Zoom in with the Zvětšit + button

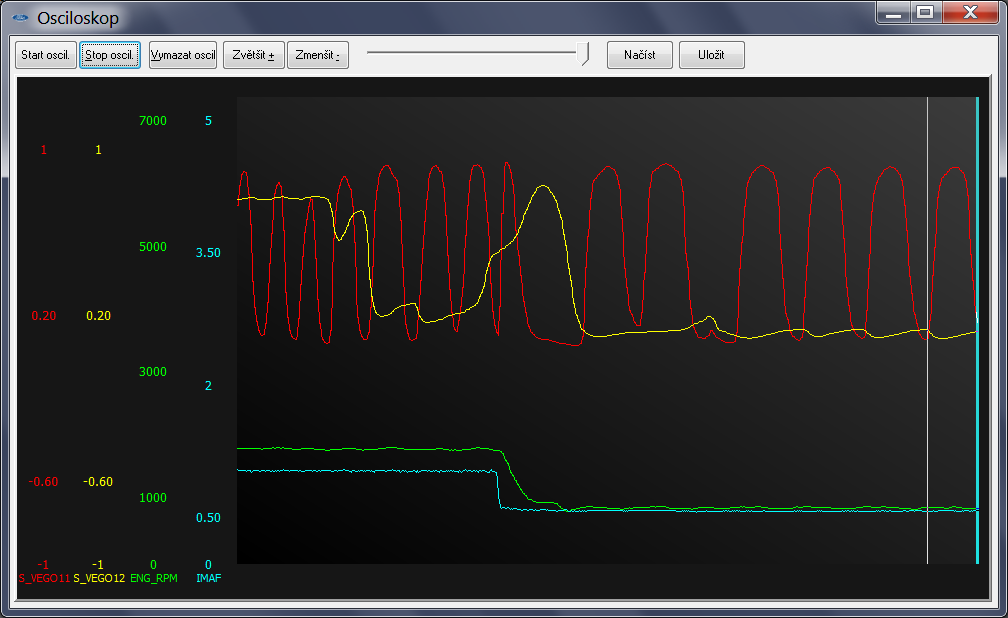[254, 55]
